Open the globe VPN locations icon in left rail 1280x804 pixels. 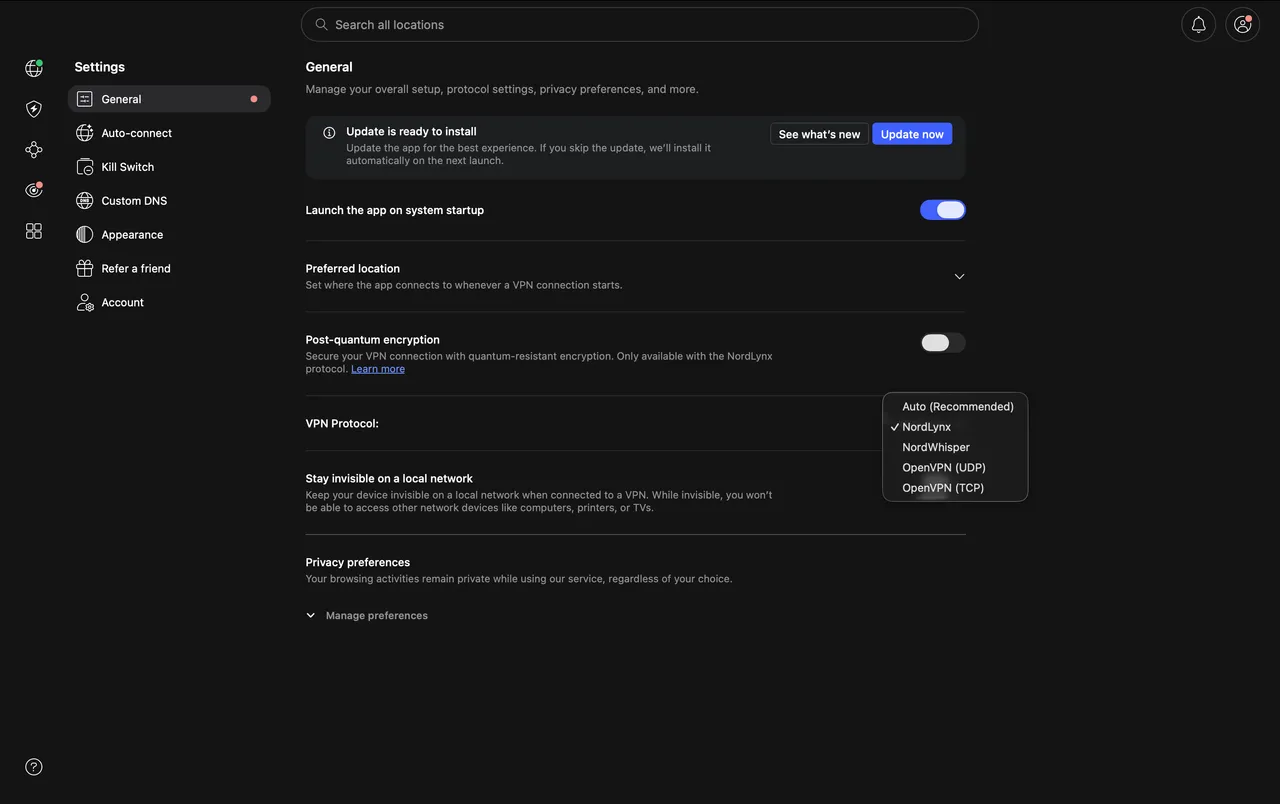coord(34,68)
